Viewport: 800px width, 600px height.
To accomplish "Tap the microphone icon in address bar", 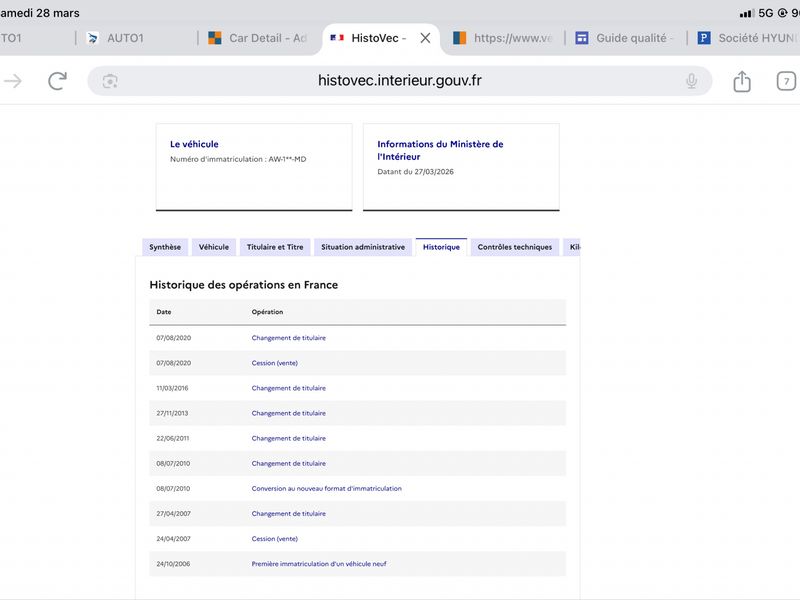I will click(x=691, y=81).
